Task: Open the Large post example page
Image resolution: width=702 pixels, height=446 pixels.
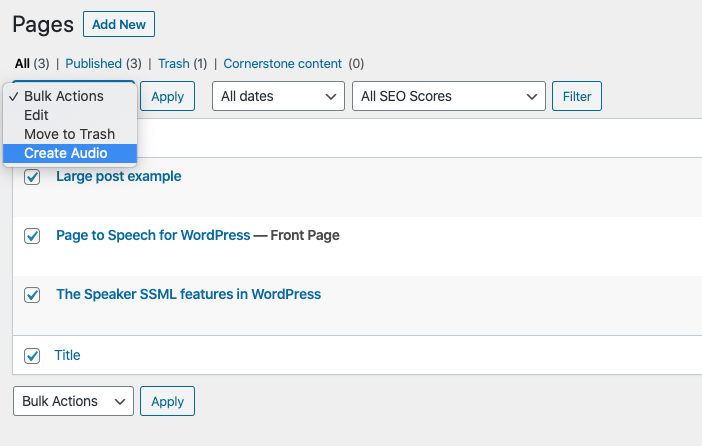Action: pyautogui.click(x=118, y=176)
